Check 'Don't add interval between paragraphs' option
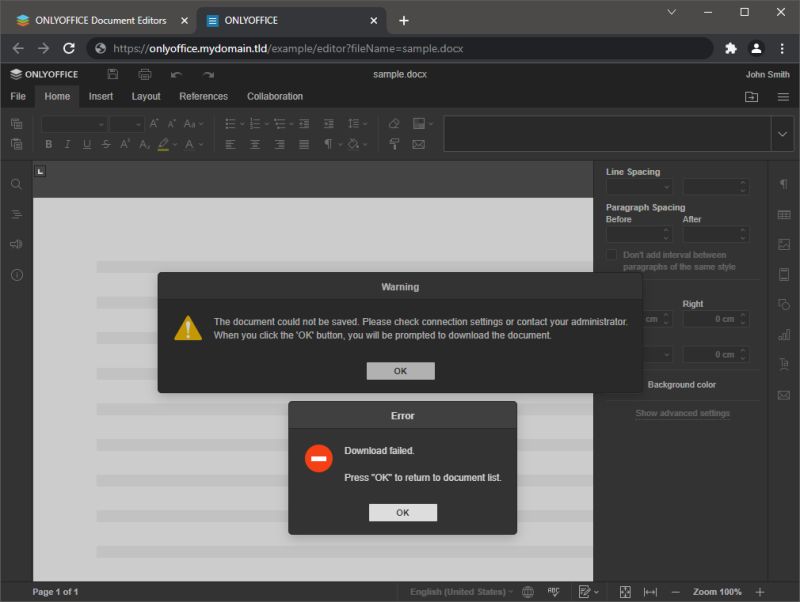 click(610, 255)
